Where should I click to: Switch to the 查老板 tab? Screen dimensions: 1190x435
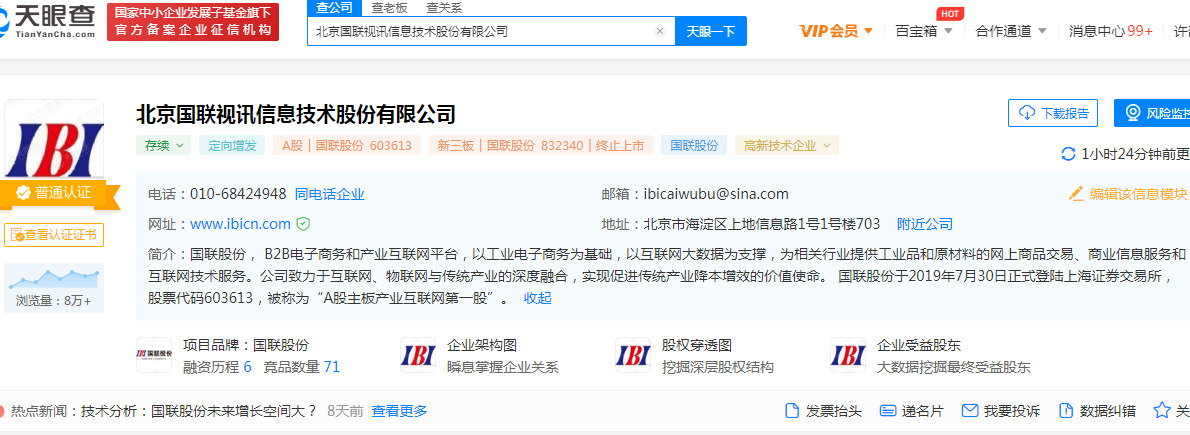pos(387,8)
